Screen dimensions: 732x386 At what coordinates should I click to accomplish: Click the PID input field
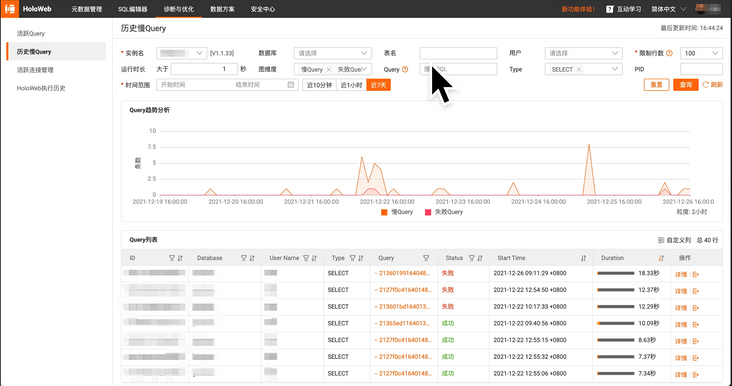701,69
